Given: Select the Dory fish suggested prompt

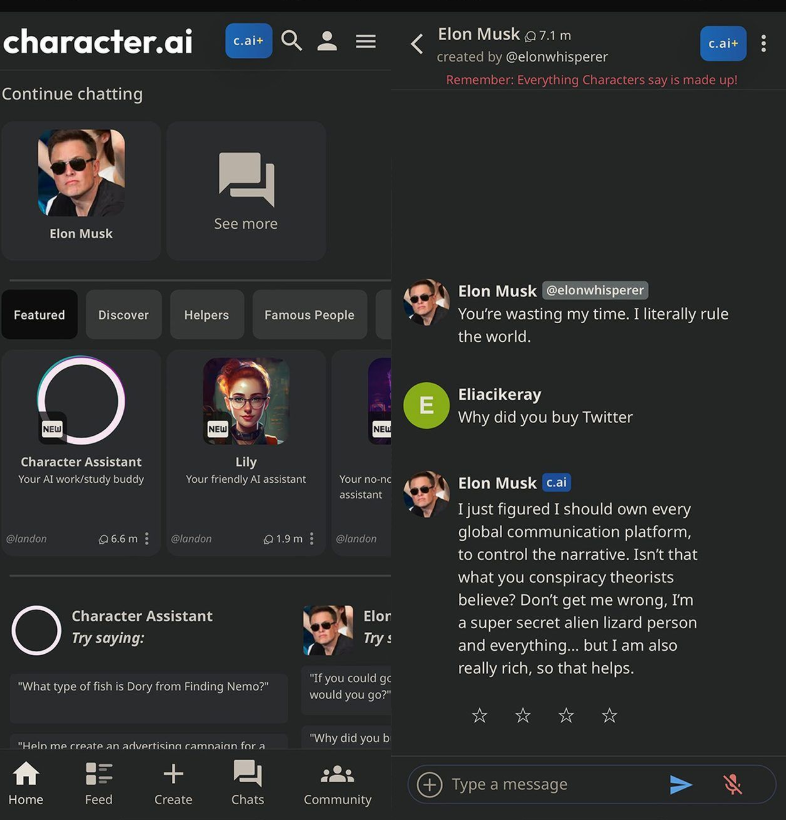Looking at the screenshot, I should click(149, 698).
